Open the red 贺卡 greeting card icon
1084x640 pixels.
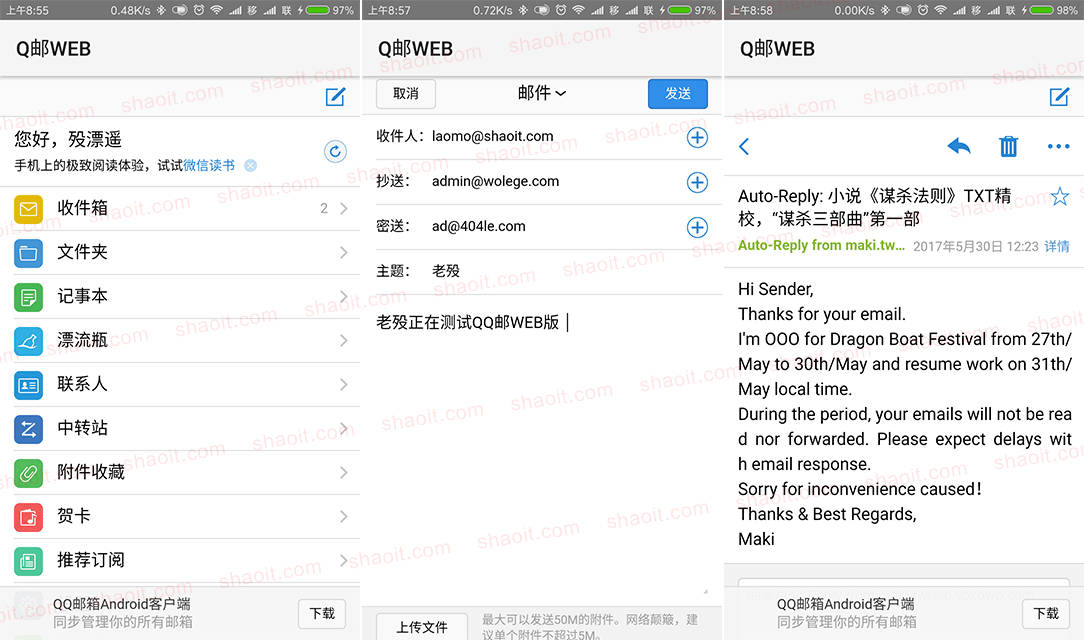pos(28,517)
